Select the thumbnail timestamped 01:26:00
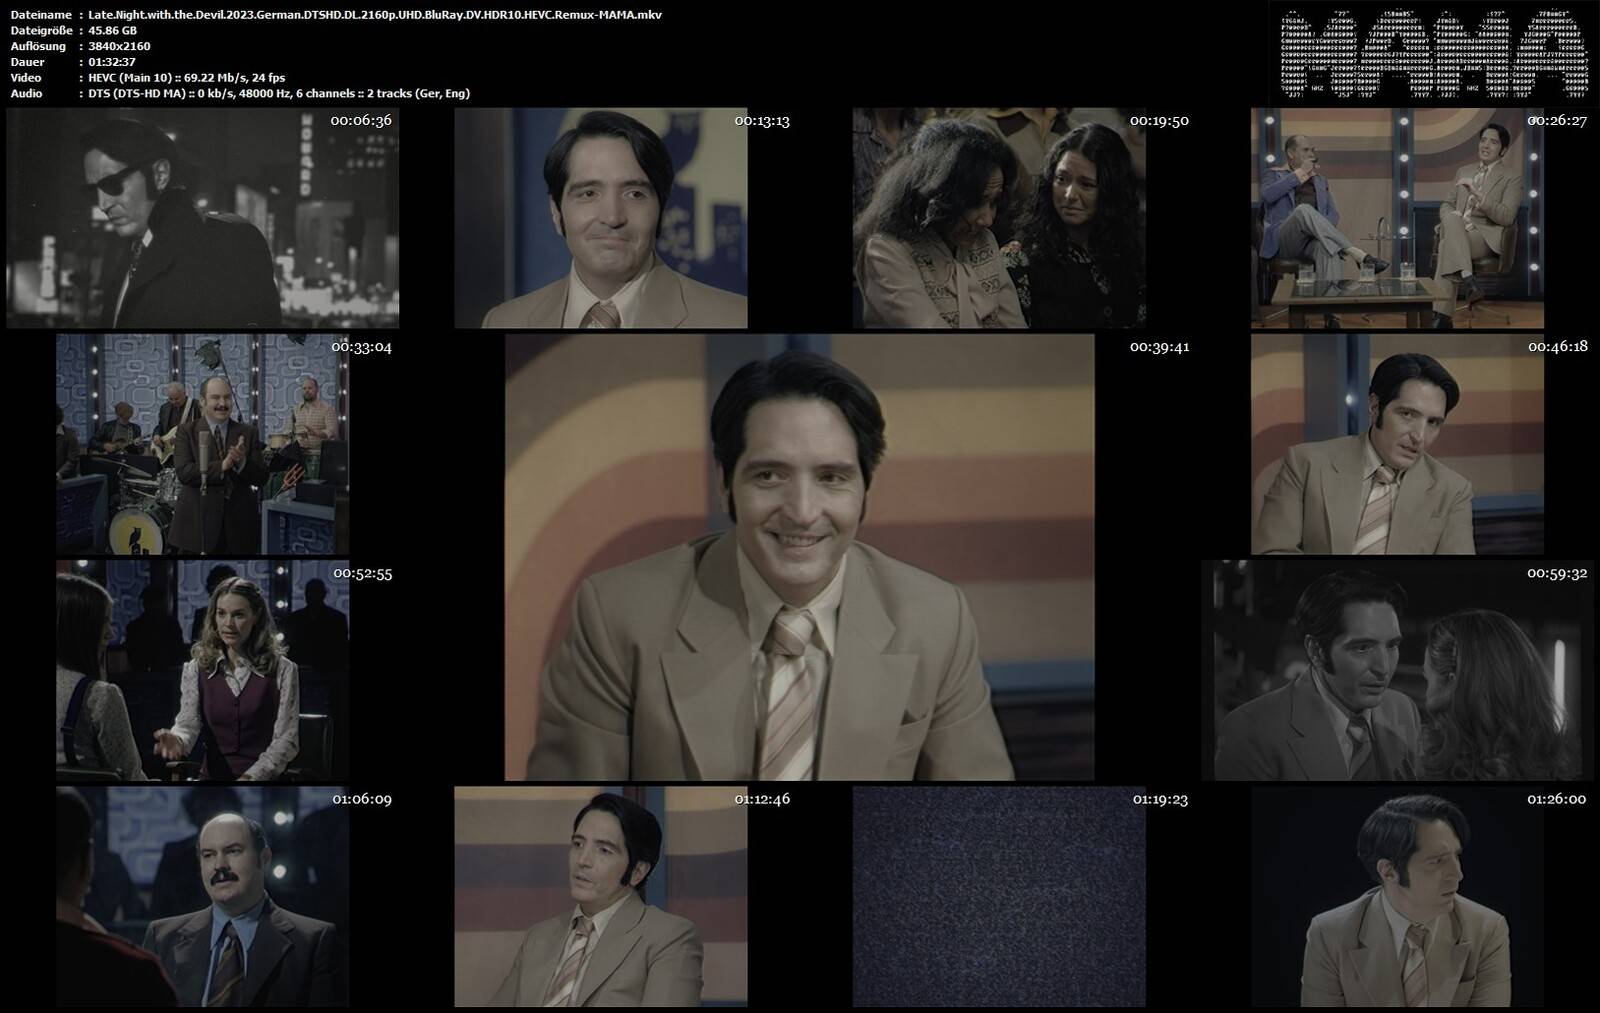 (1397, 896)
